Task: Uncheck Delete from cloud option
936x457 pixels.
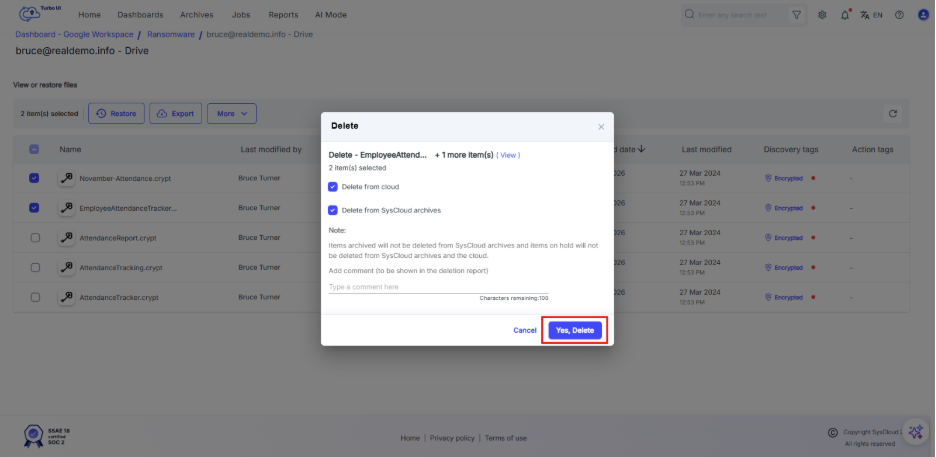Action: (x=333, y=187)
